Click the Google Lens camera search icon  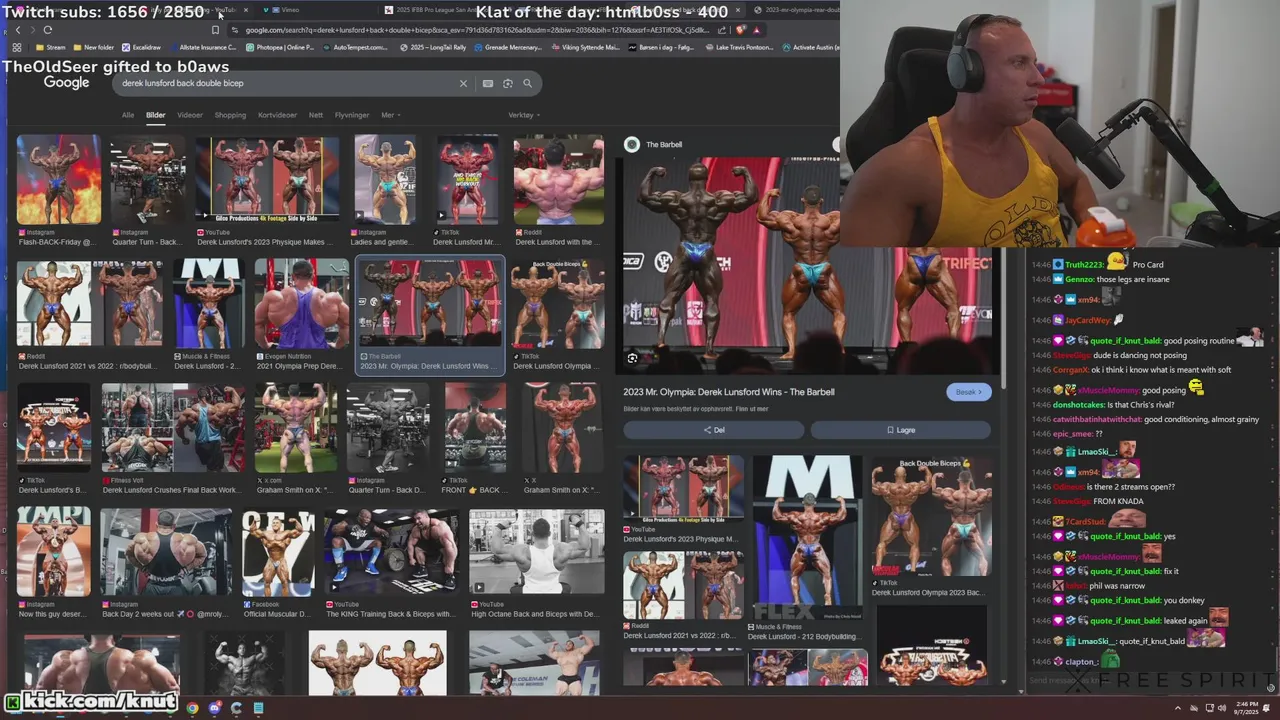pos(508,83)
